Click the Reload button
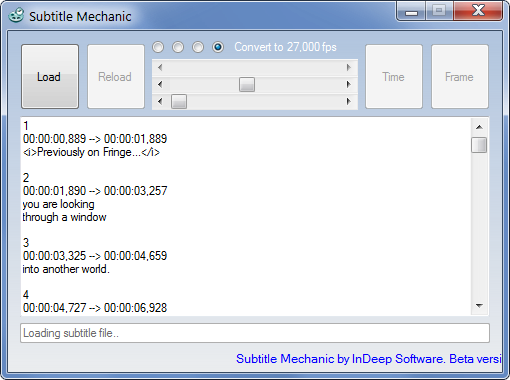 click(x=116, y=77)
